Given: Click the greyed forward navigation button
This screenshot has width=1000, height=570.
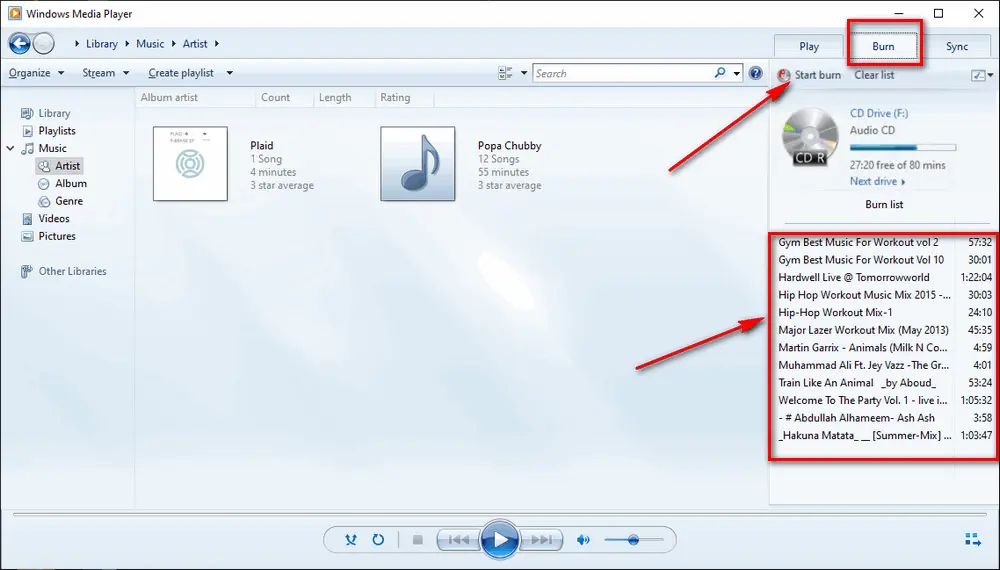Looking at the screenshot, I should click(43, 43).
